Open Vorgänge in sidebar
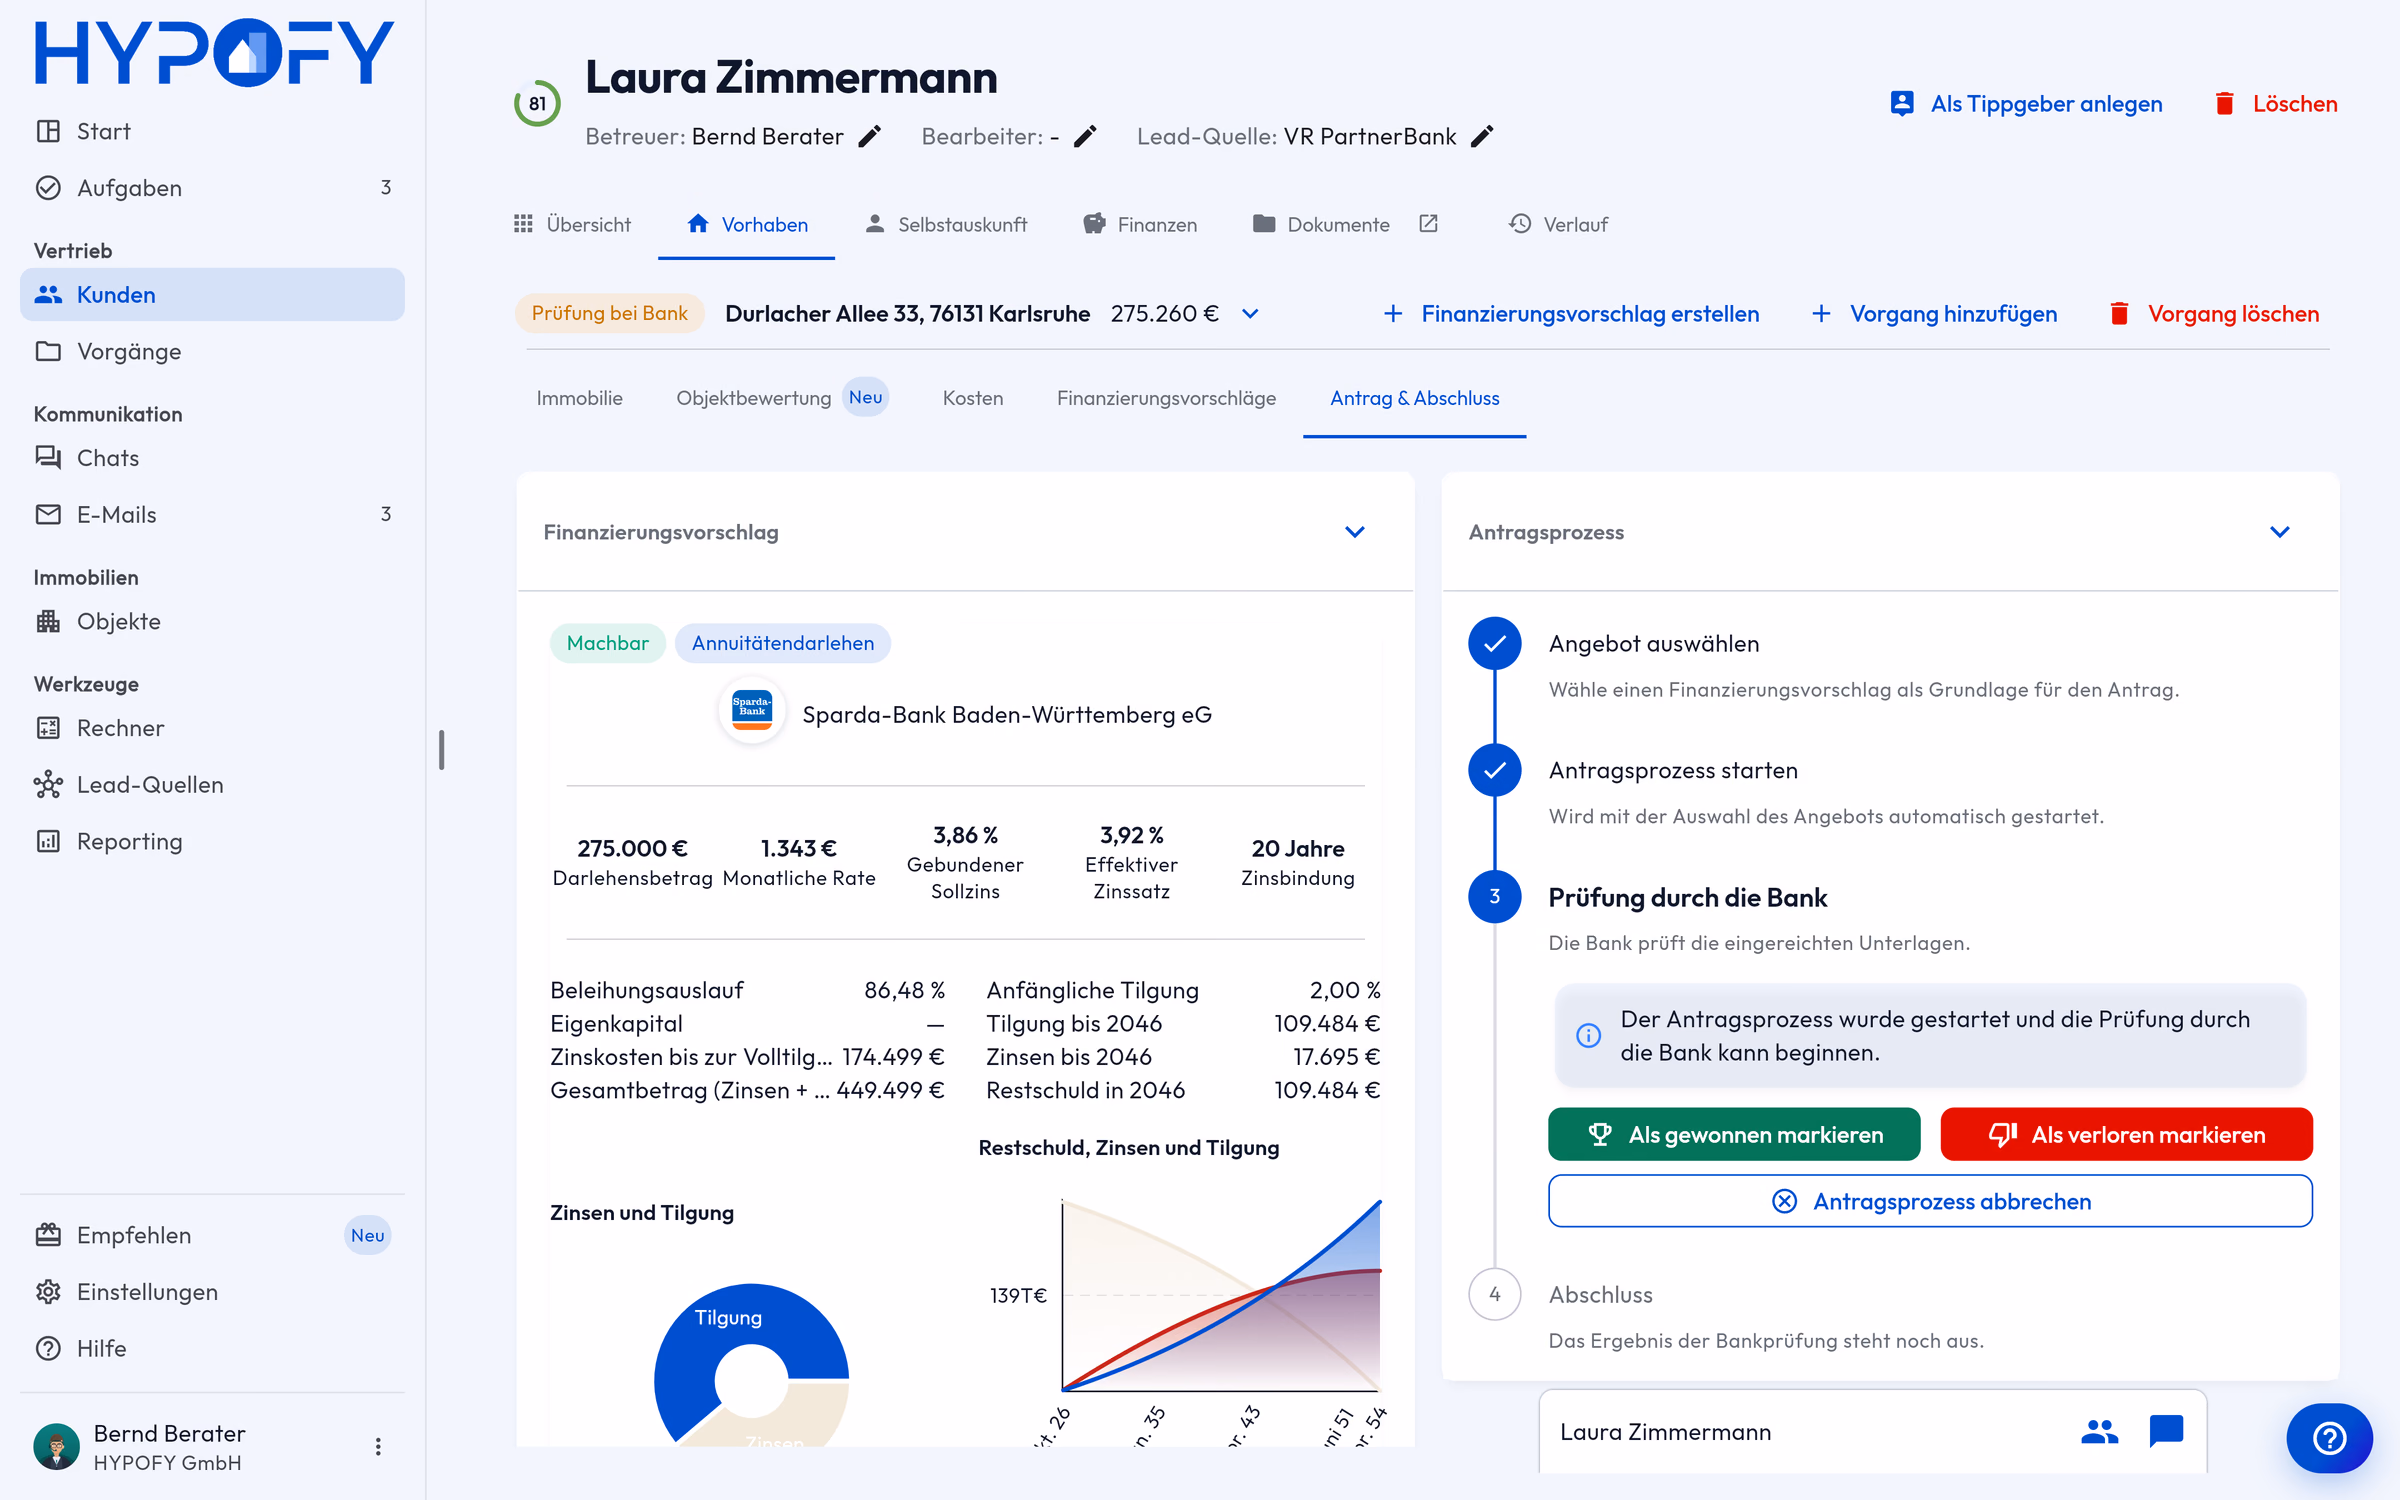This screenshot has height=1500, width=2400. click(212, 351)
